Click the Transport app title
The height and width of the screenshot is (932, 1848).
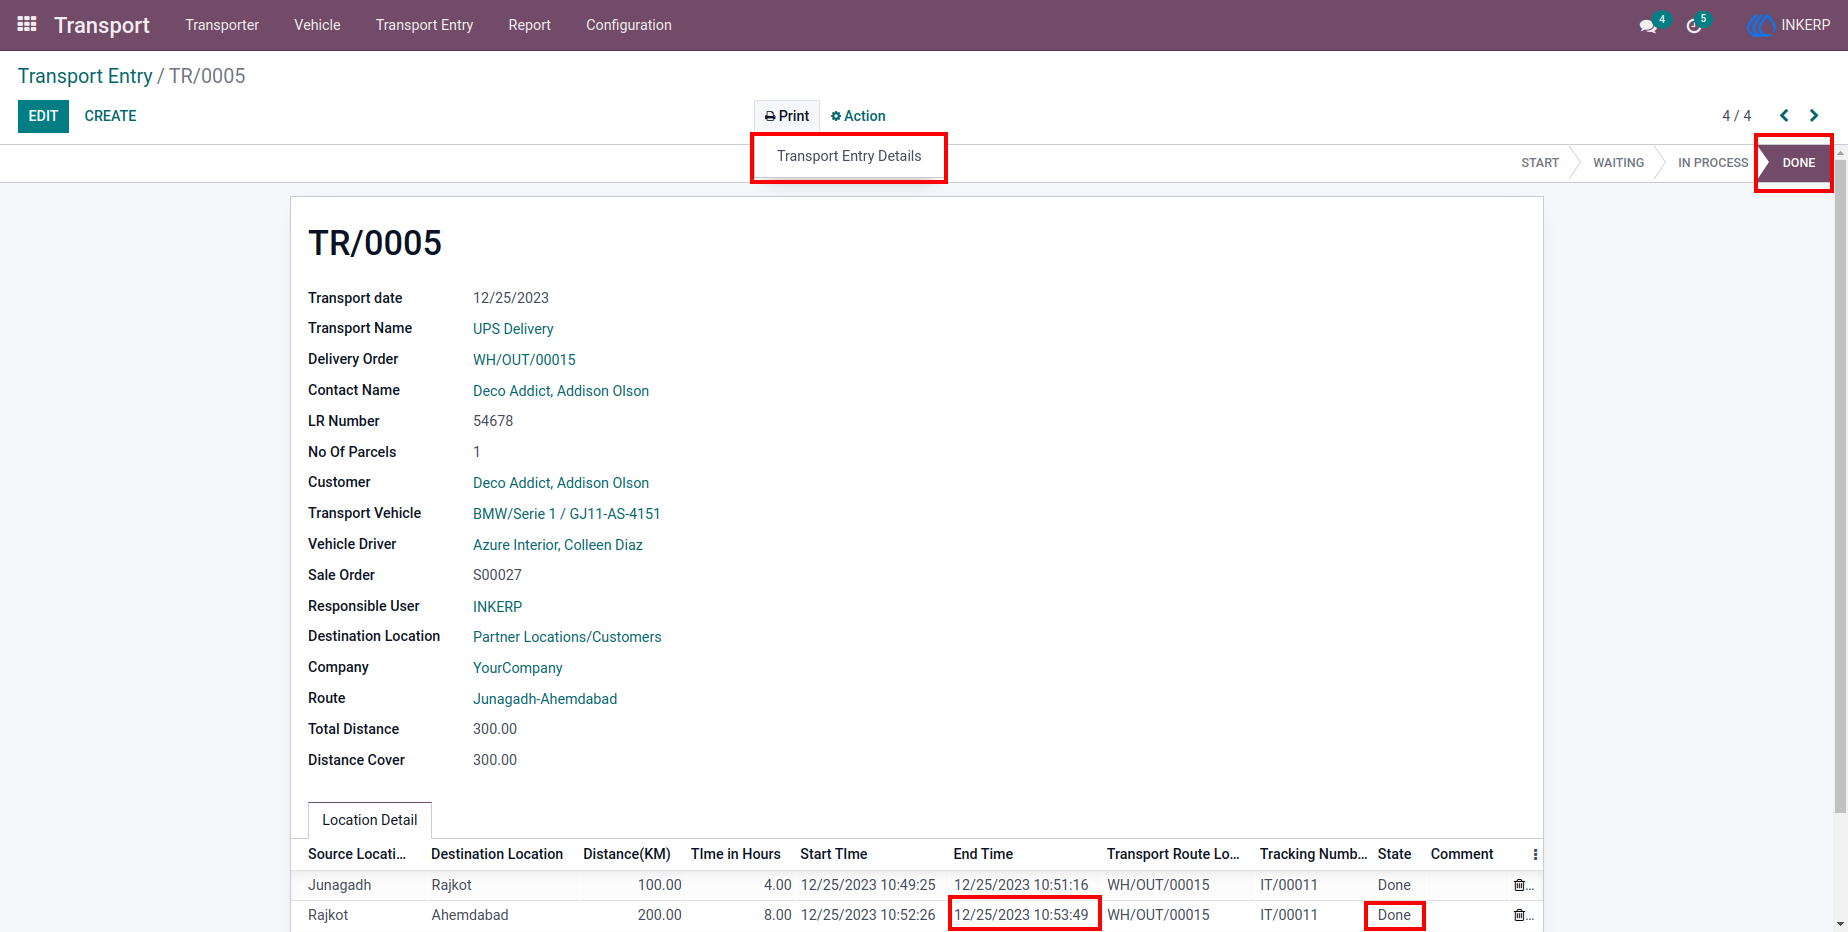click(102, 25)
